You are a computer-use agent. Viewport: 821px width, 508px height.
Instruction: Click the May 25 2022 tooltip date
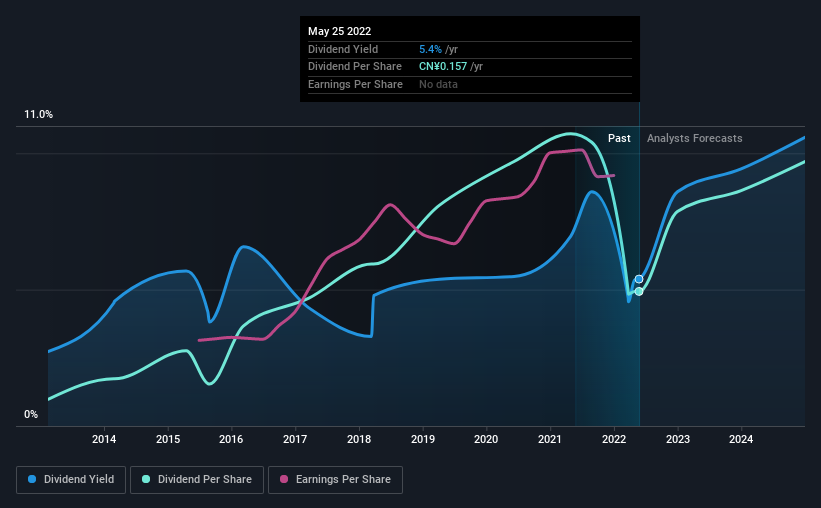[x=339, y=31]
